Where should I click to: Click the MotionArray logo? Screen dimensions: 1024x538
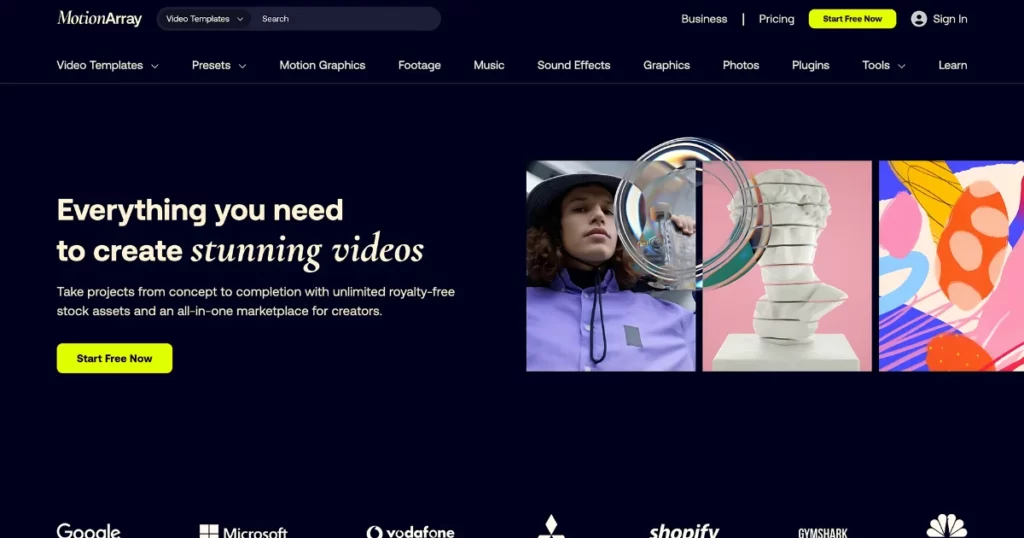coord(99,18)
